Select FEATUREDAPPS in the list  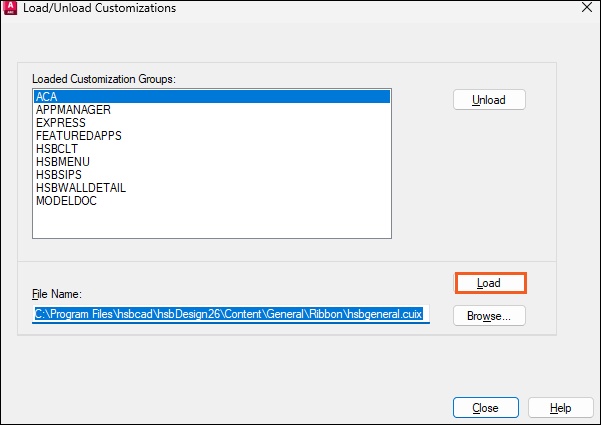(x=212, y=136)
